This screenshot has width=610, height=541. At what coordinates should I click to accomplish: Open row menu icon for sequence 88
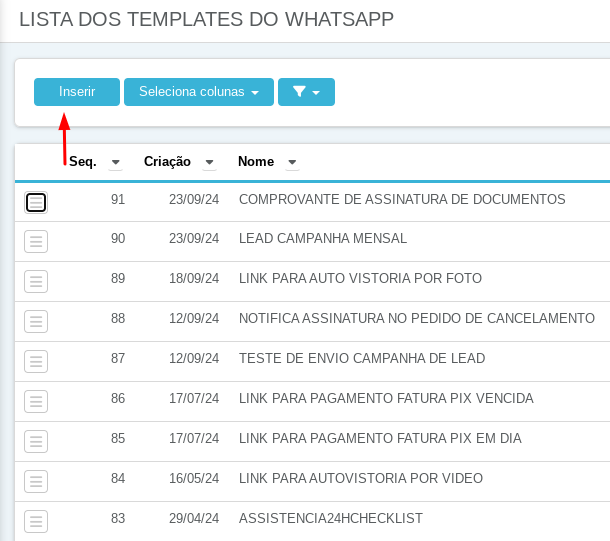36,321
